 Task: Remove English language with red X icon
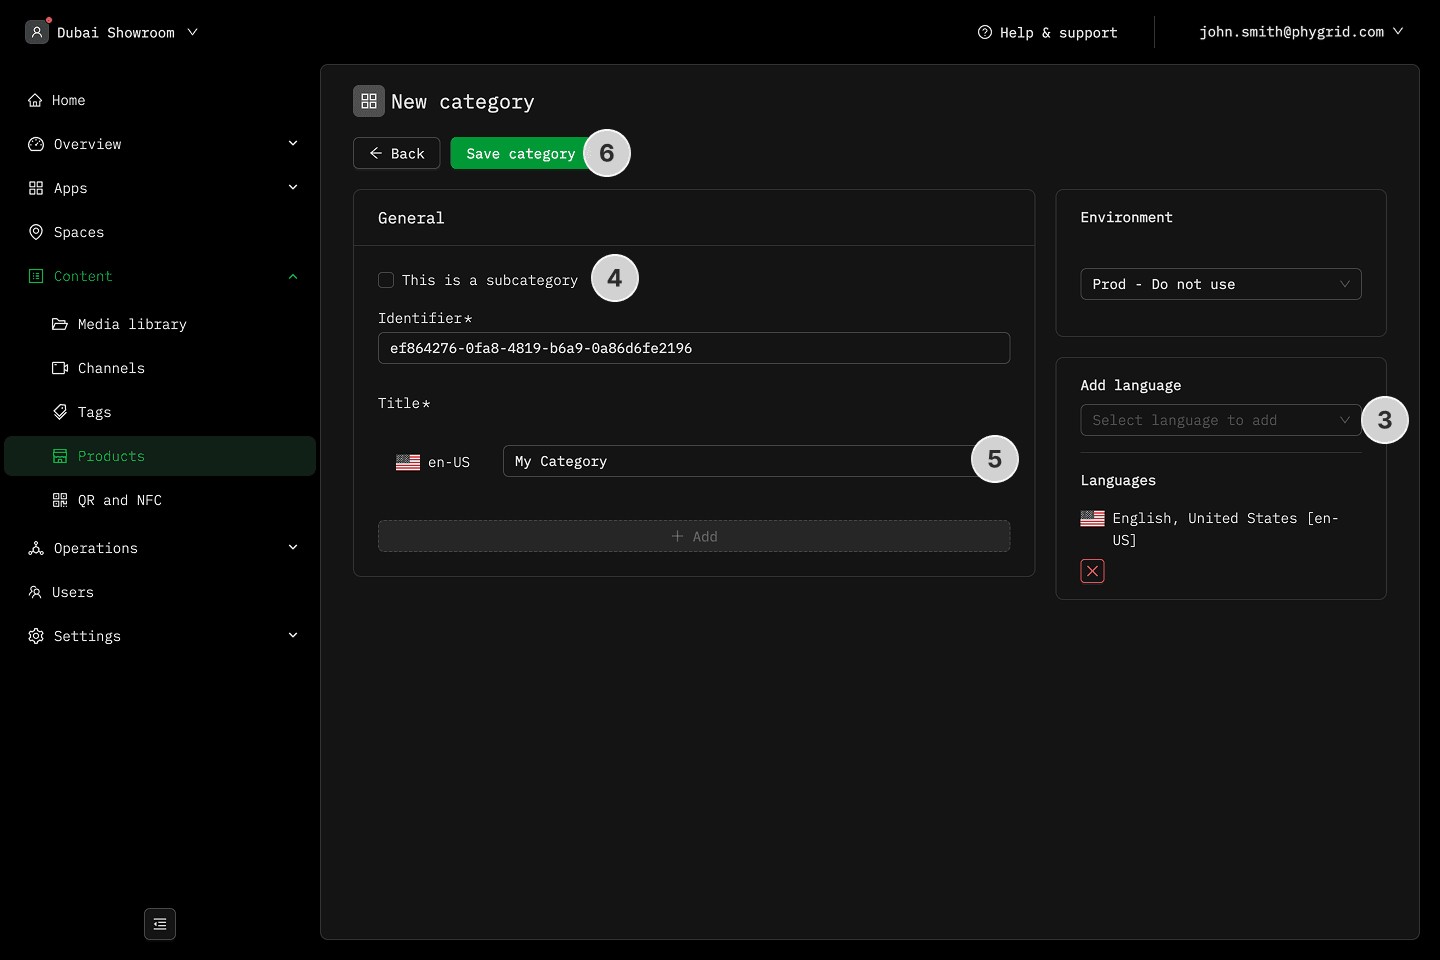click(x=1092, y=571)
